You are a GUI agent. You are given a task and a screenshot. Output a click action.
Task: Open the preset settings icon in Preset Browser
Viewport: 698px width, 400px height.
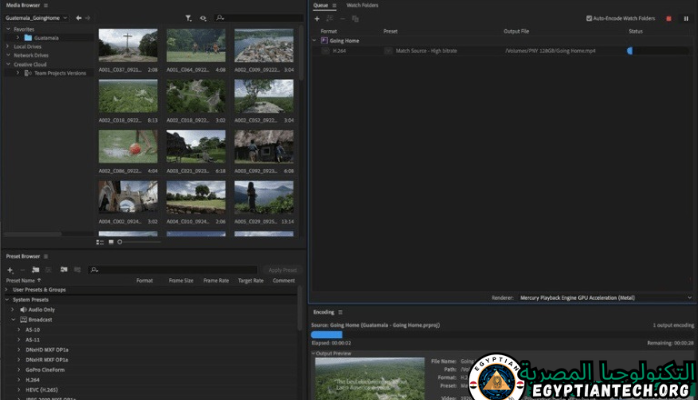click(x=49, y=270)
